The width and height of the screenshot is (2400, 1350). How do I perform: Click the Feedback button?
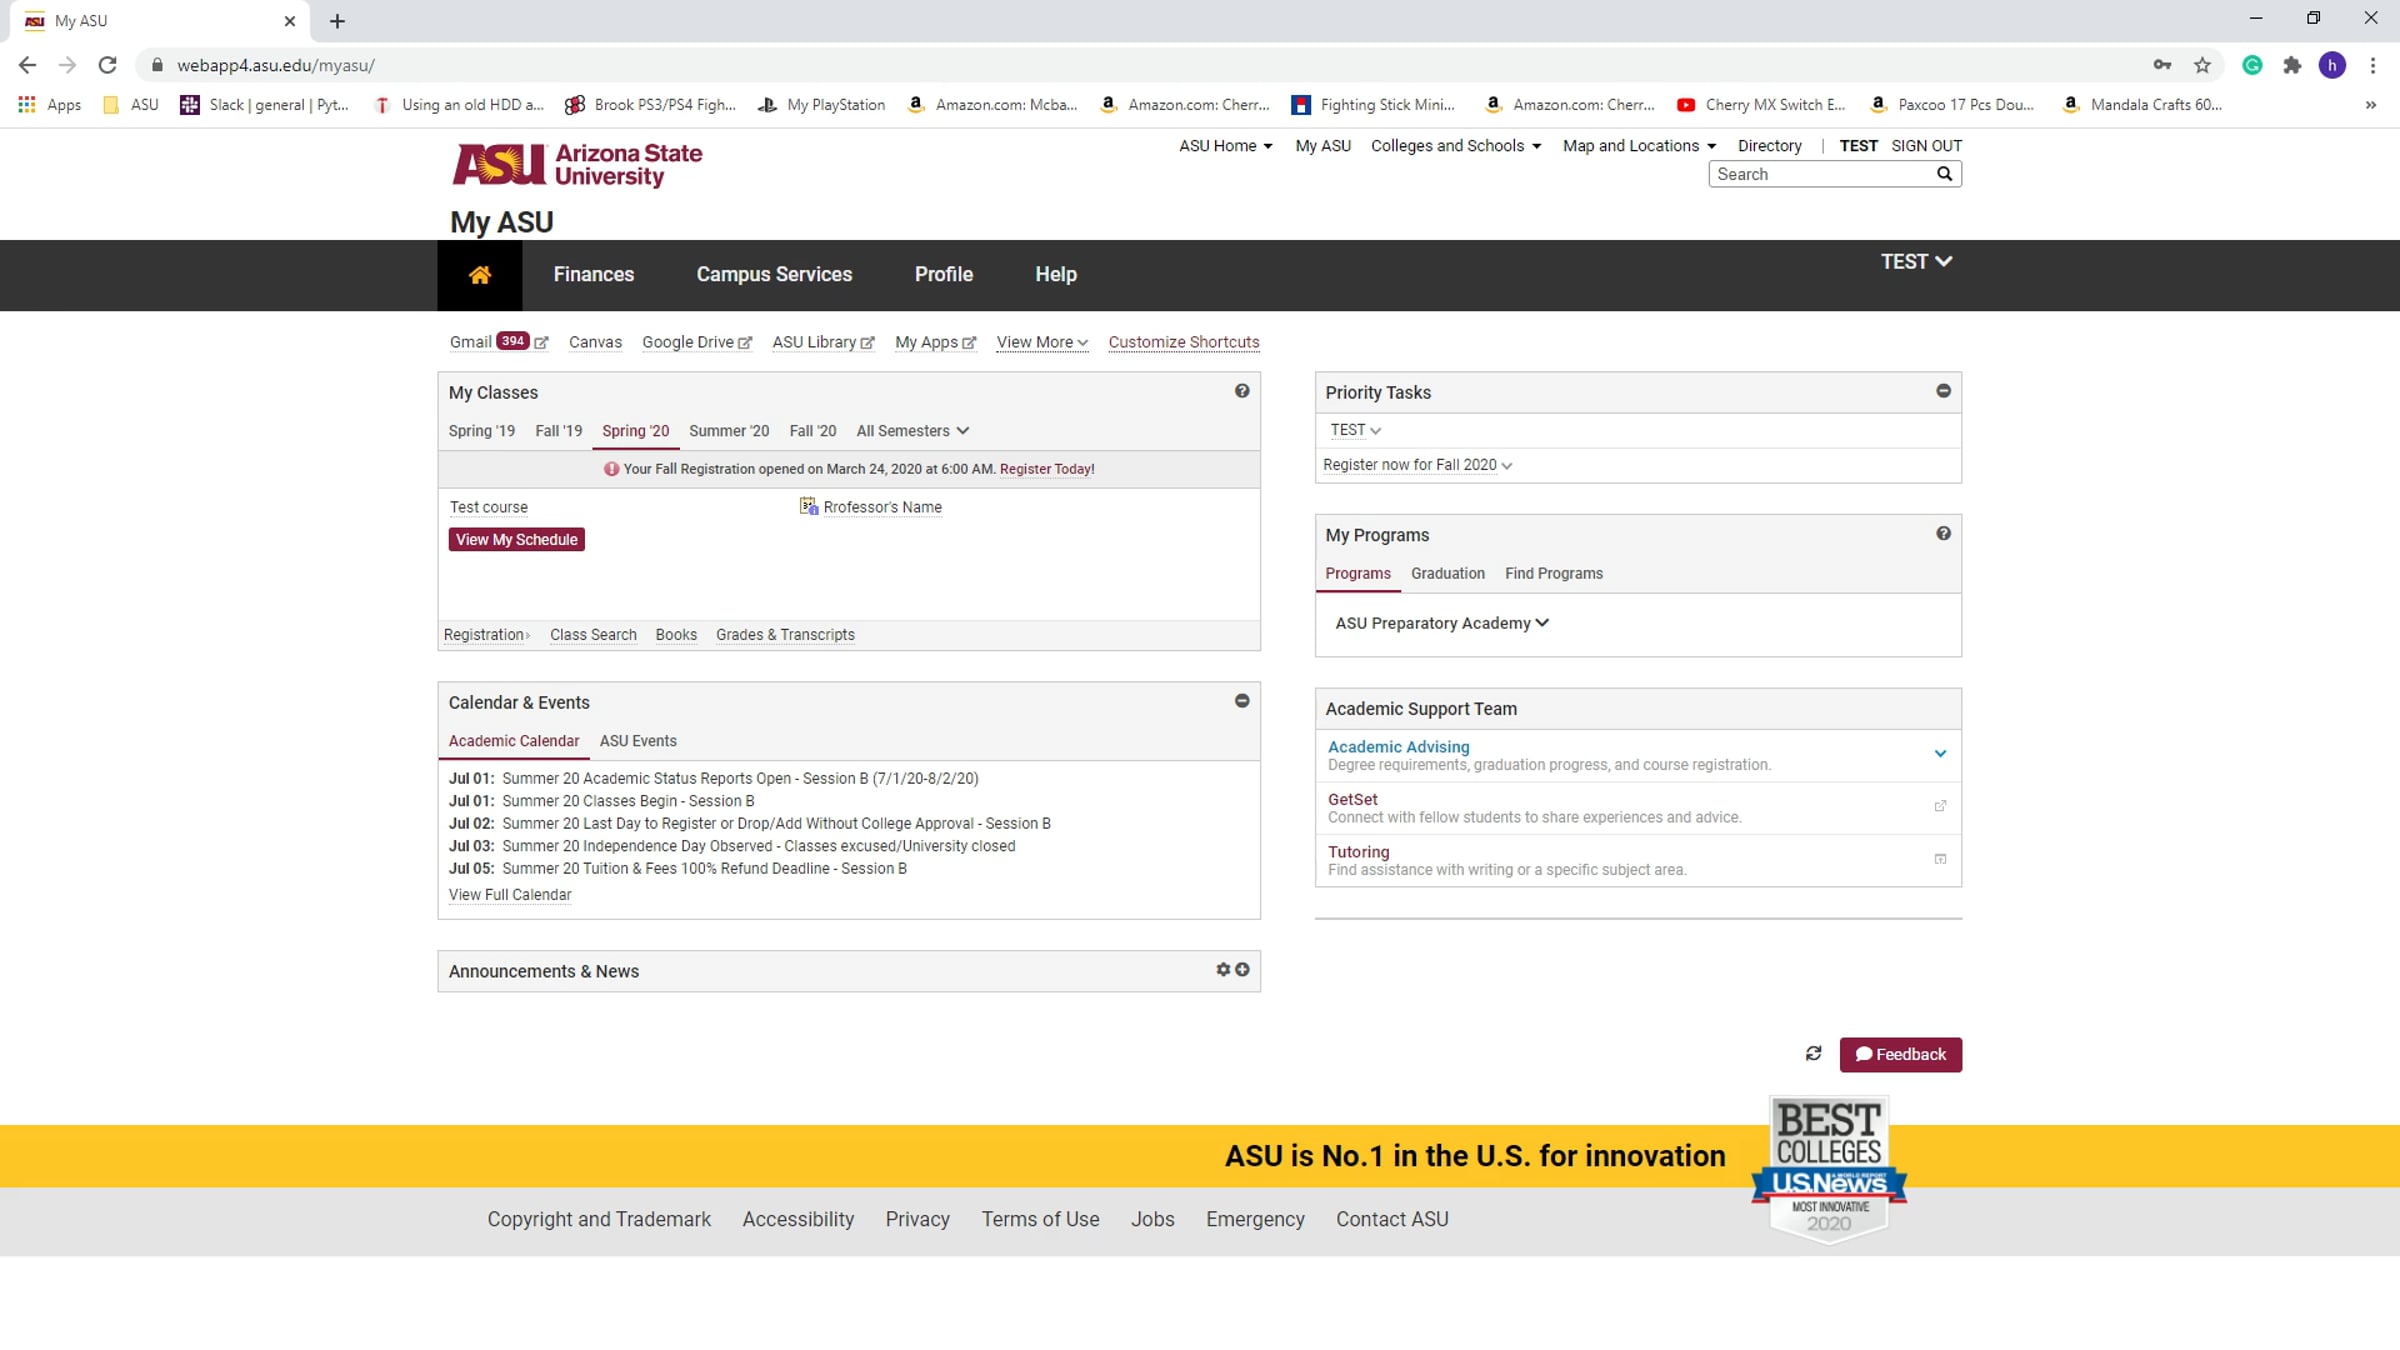click(1901, 1055)
